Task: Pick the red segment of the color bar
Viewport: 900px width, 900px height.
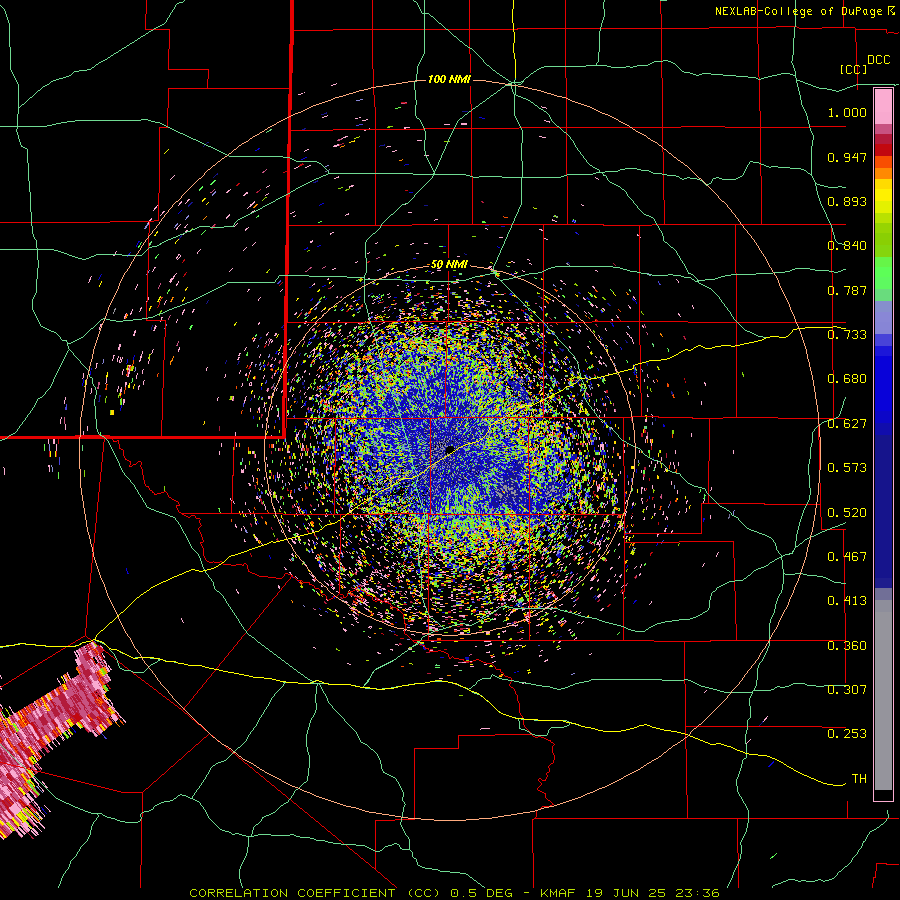Action: (x=883, y=150)
